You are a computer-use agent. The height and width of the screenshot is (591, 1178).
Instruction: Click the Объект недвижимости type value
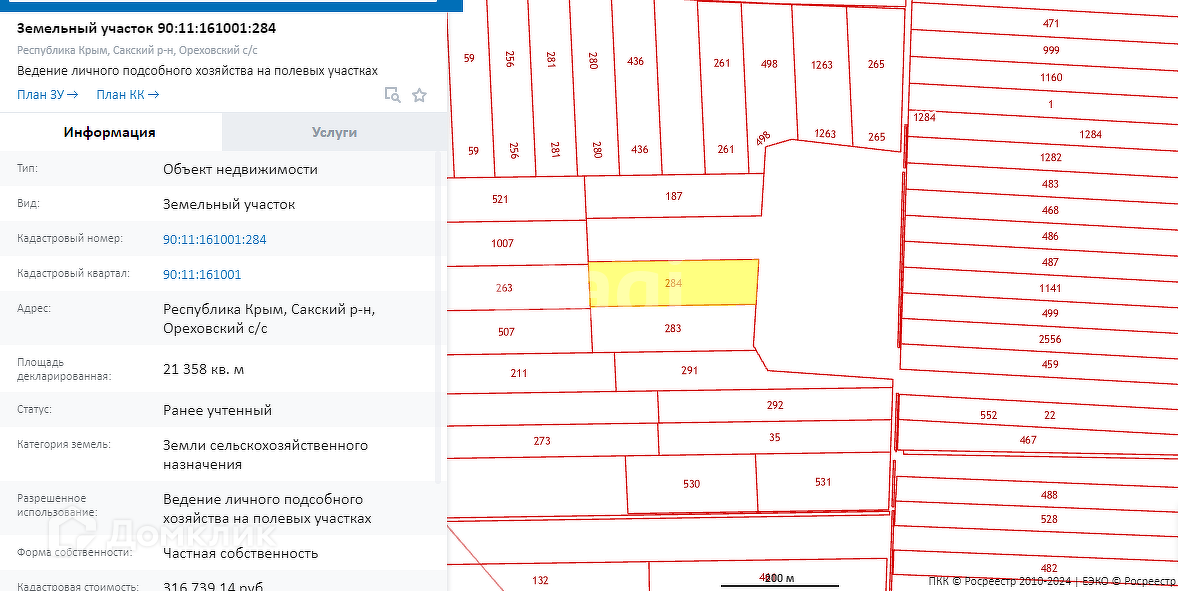pos(240,170)
